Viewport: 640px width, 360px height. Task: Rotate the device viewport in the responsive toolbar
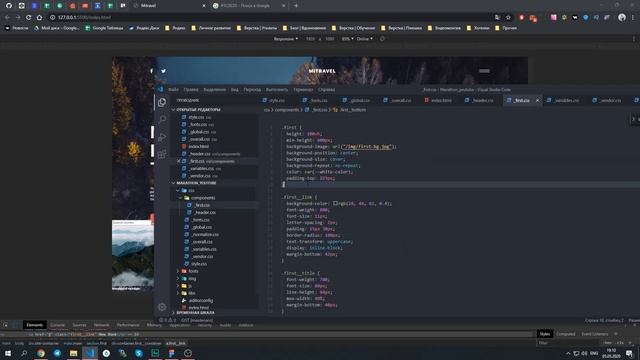pos(382,39)
